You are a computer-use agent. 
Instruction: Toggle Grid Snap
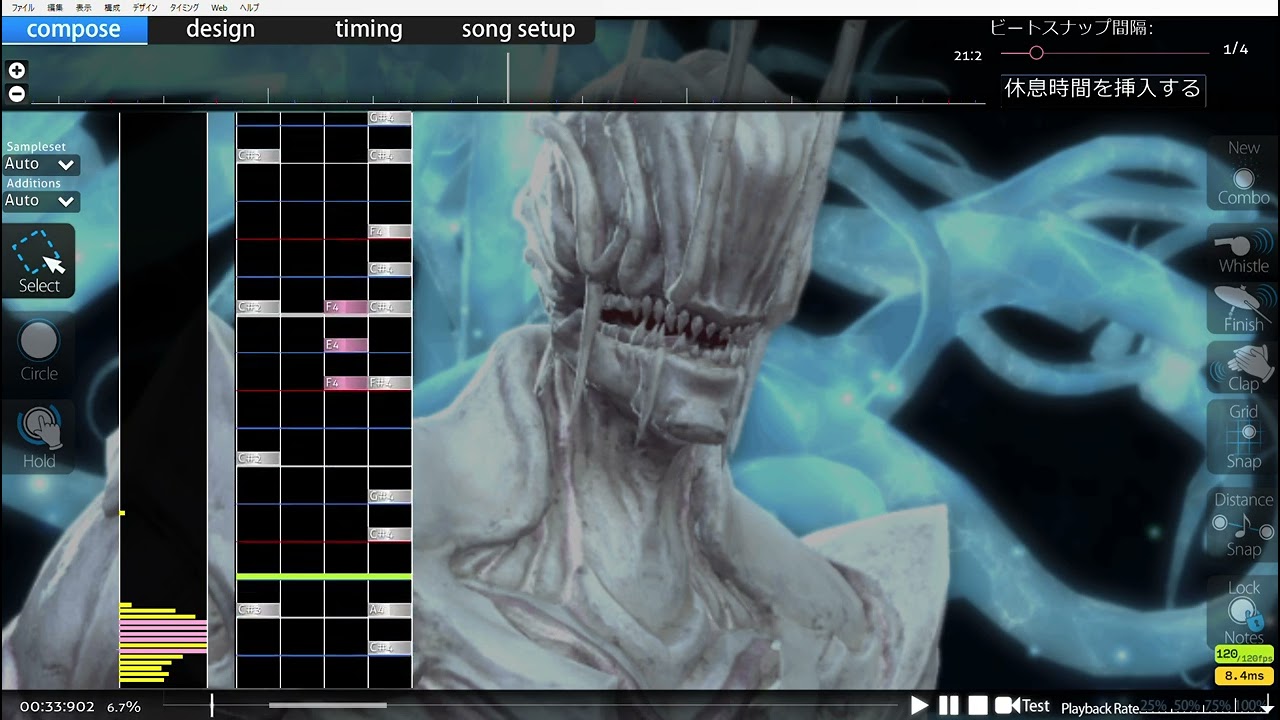point(1243,436)
